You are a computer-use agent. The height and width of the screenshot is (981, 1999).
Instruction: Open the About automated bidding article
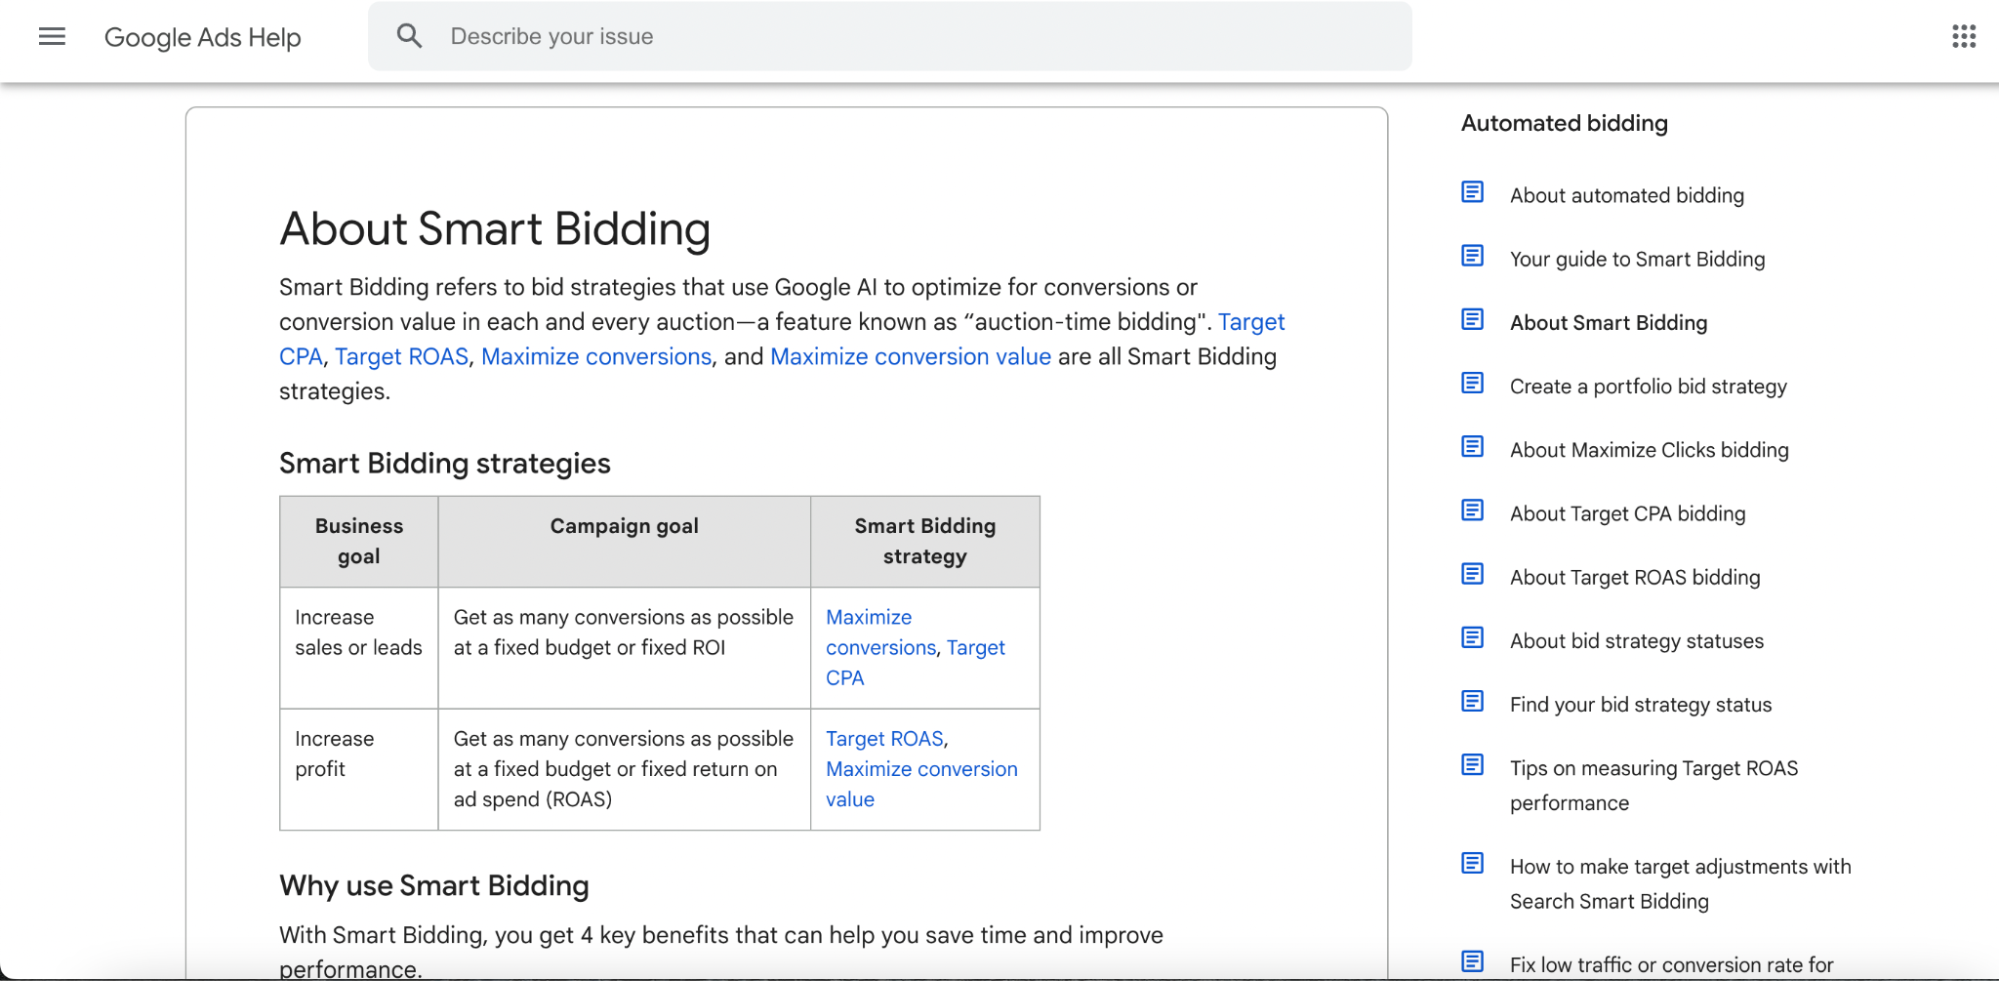click(1627, 196)
